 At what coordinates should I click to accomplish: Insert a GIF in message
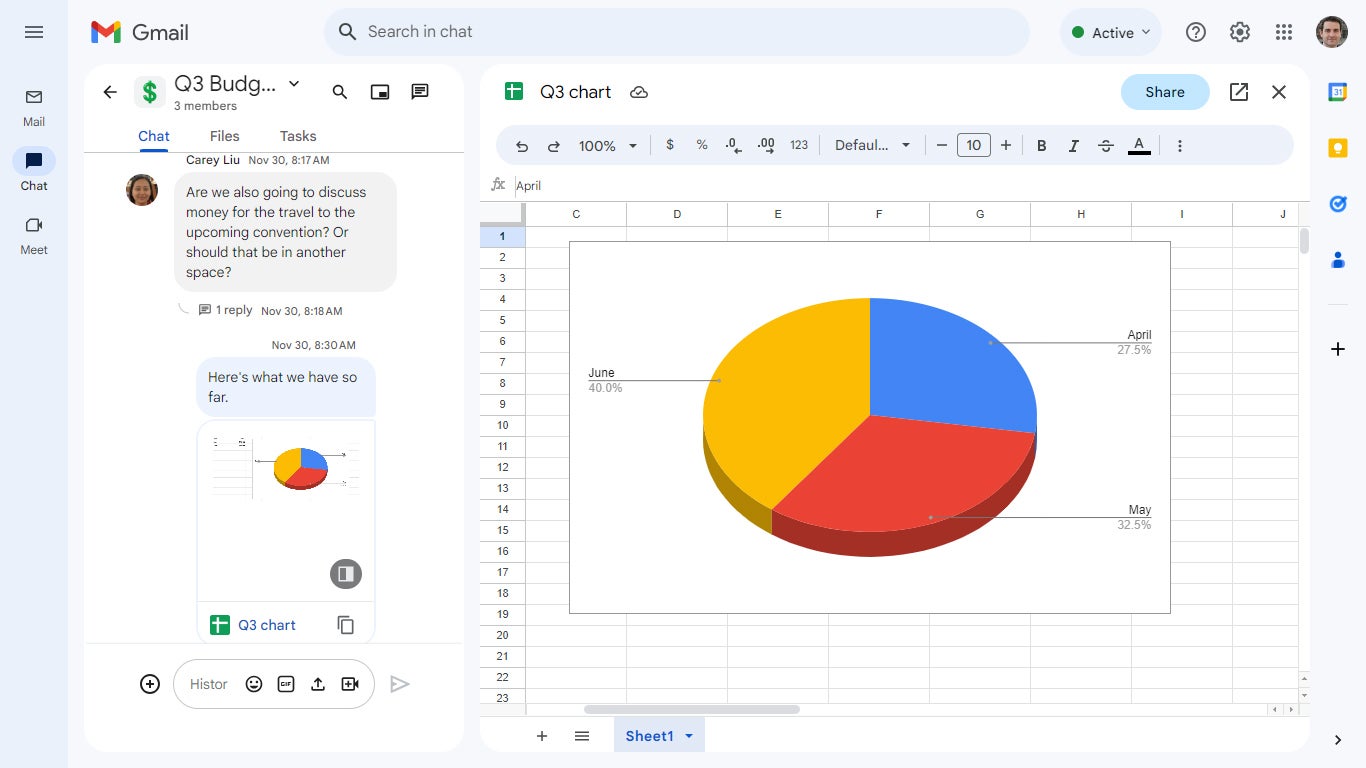coord(286,684)
